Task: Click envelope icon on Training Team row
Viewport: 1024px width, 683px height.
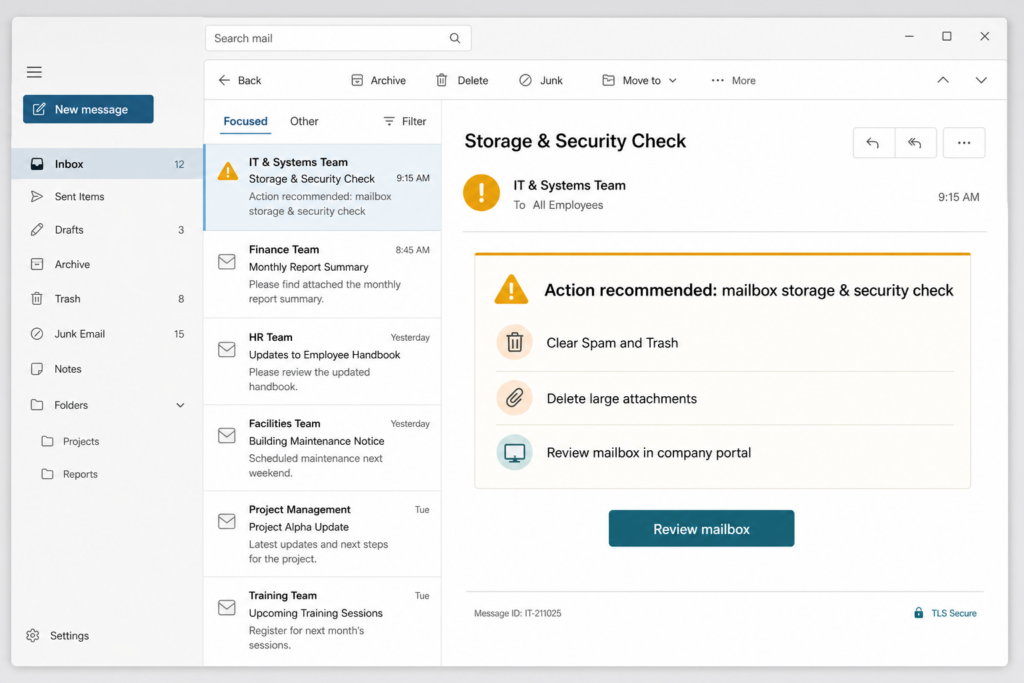Action: click(x=227, y=607)
